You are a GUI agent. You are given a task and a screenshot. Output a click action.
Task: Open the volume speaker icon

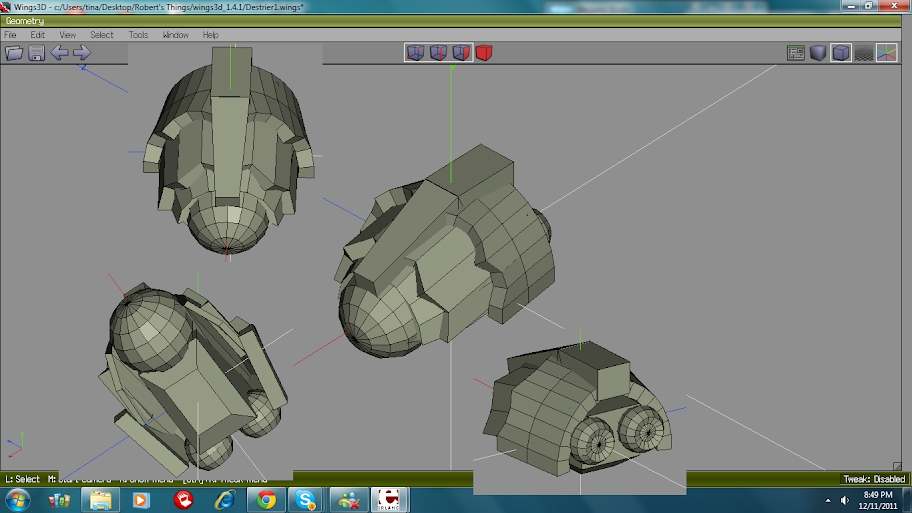coord(845,500)
